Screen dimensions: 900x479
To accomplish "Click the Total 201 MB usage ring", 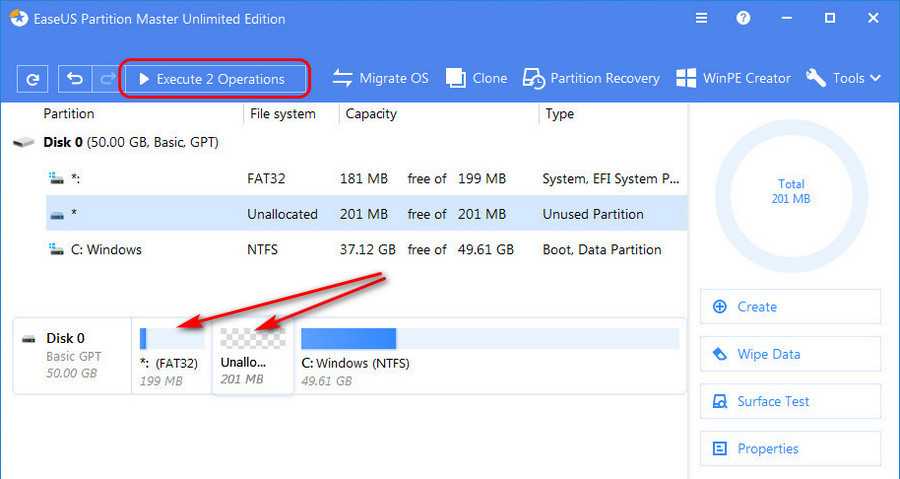I will [791, 196].
